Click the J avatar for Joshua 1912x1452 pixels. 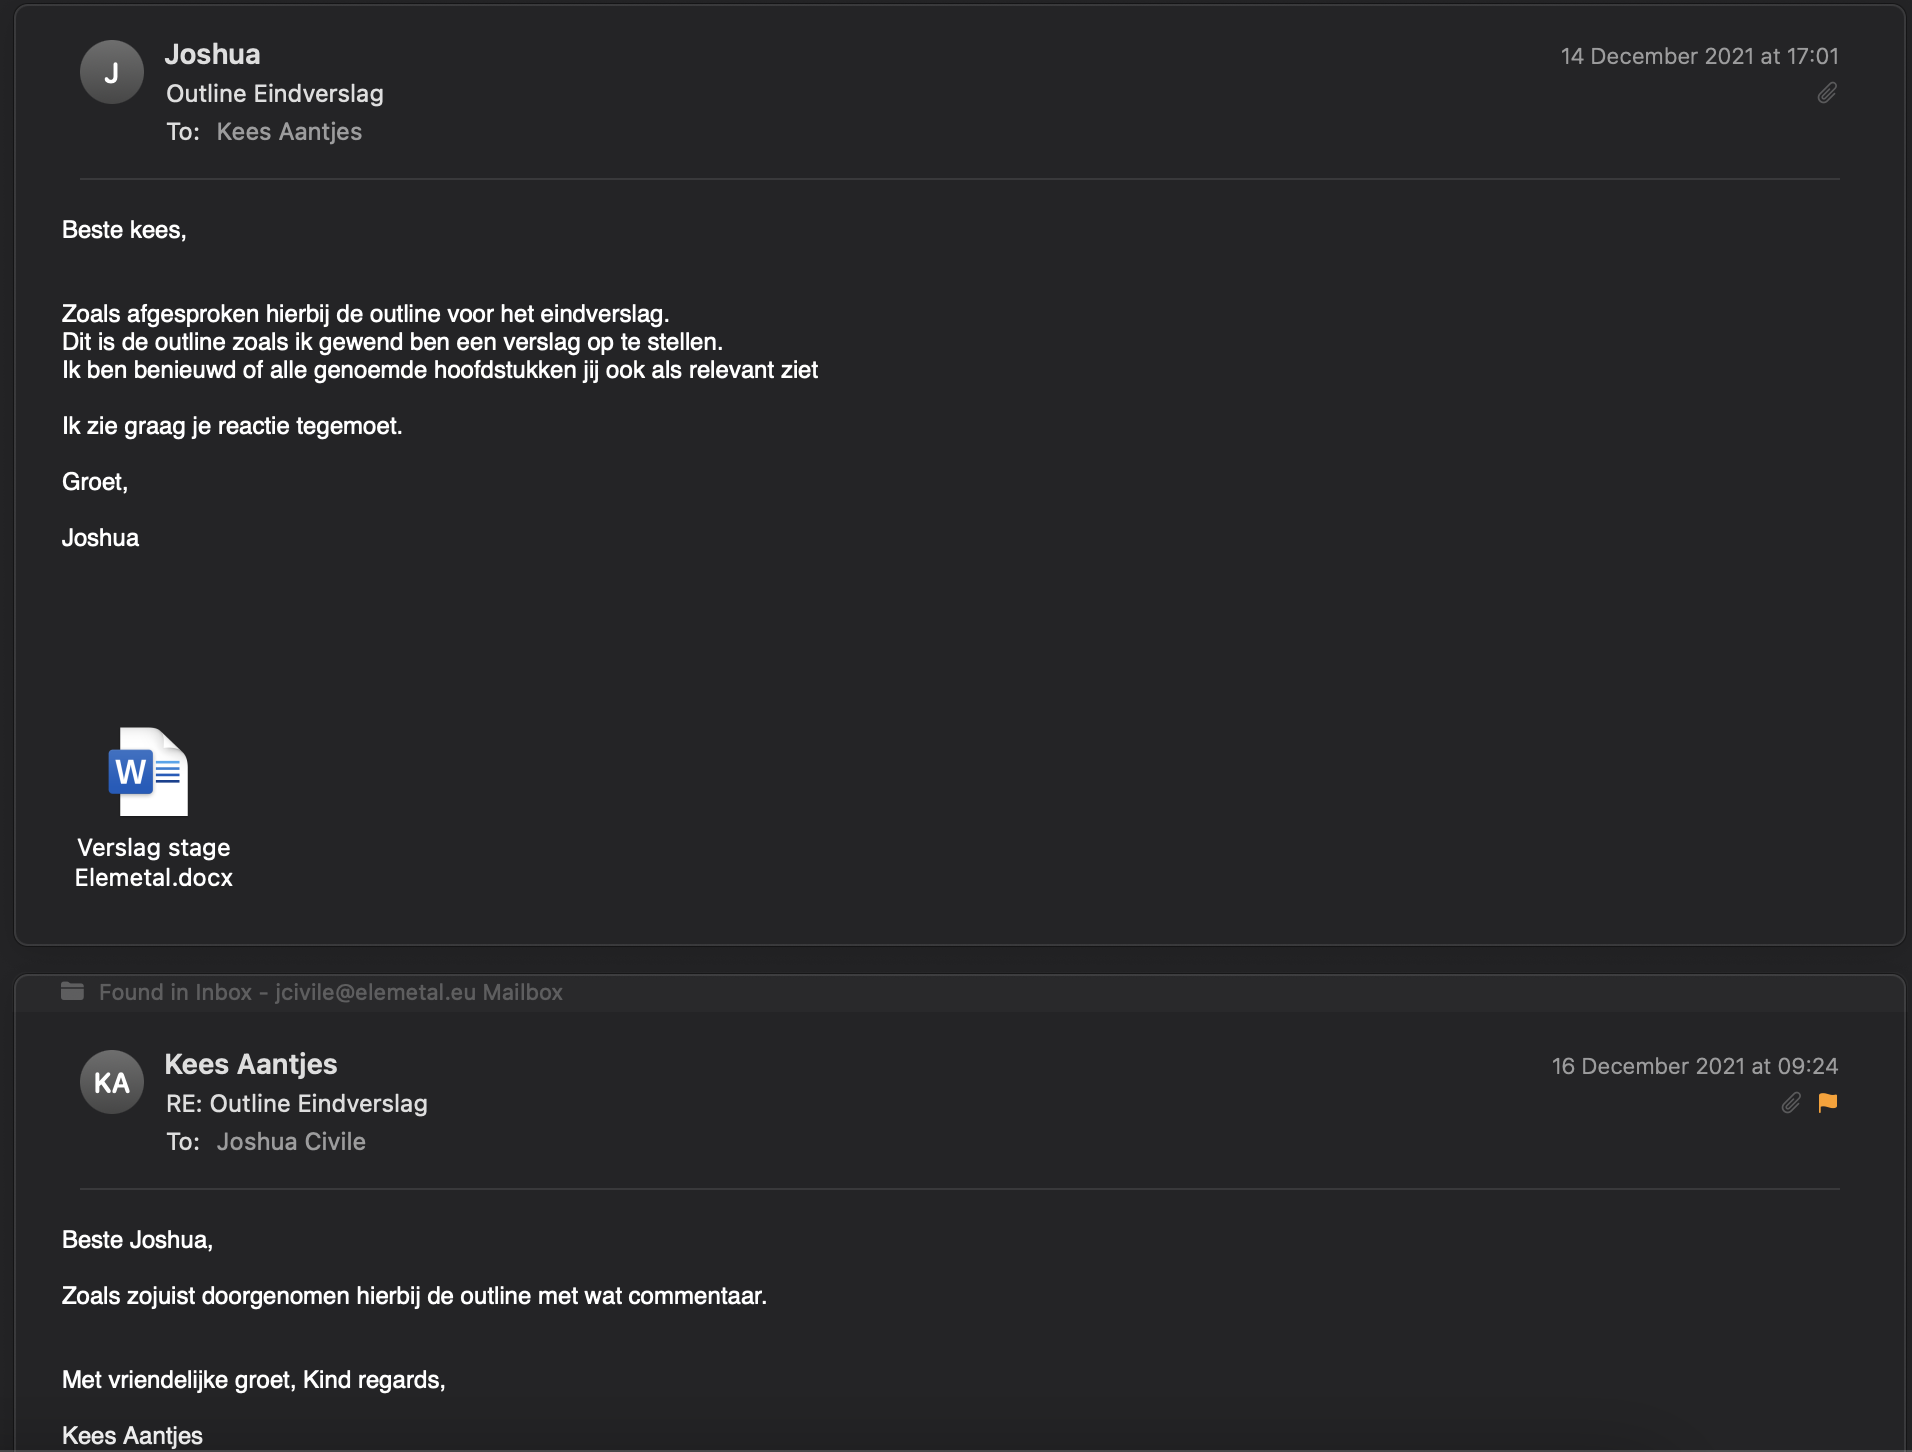pos(112,72)
